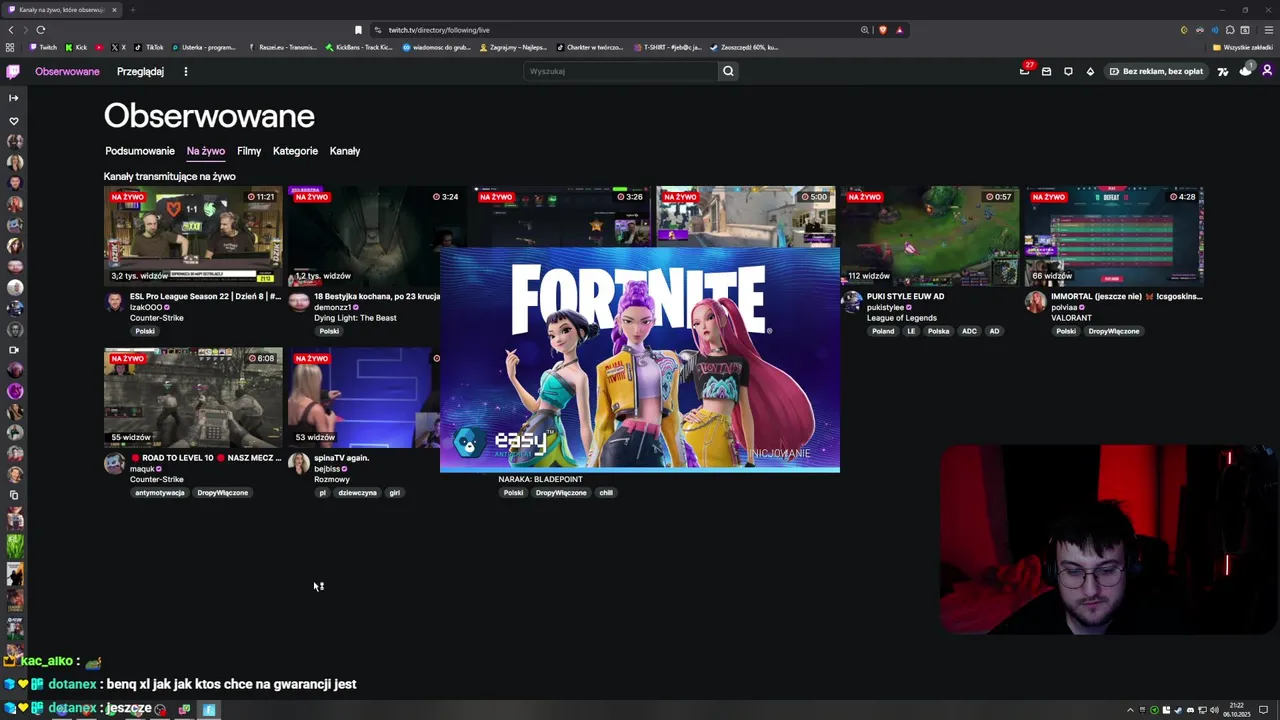This screenshot has height=720, width=1280.
Task: Open notifications inbox with 27 badge
Action: point(1025,71)
